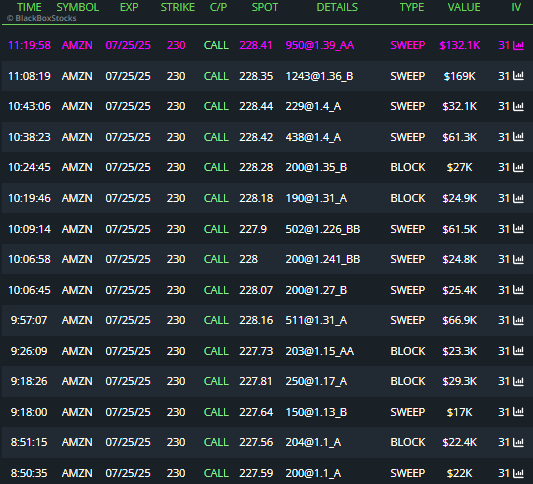Click the $29.3K value cell
The height and width of the screenshot is (484, 533).
pyautogui.click(x=460, y=381)
